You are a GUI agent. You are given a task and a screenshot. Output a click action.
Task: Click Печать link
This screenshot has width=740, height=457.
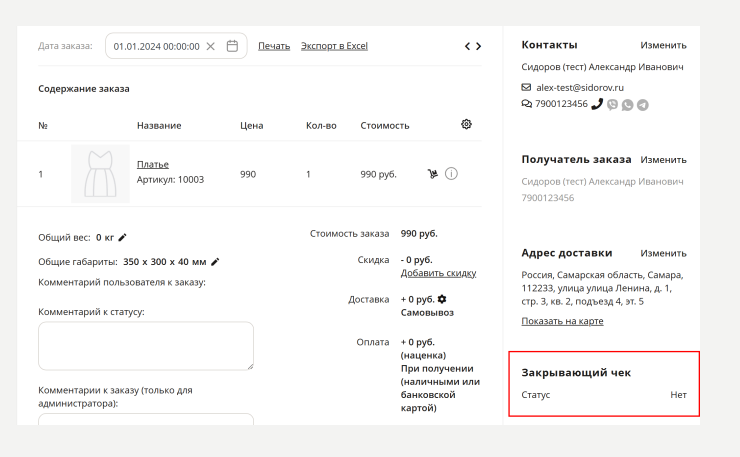pos(274,46)
